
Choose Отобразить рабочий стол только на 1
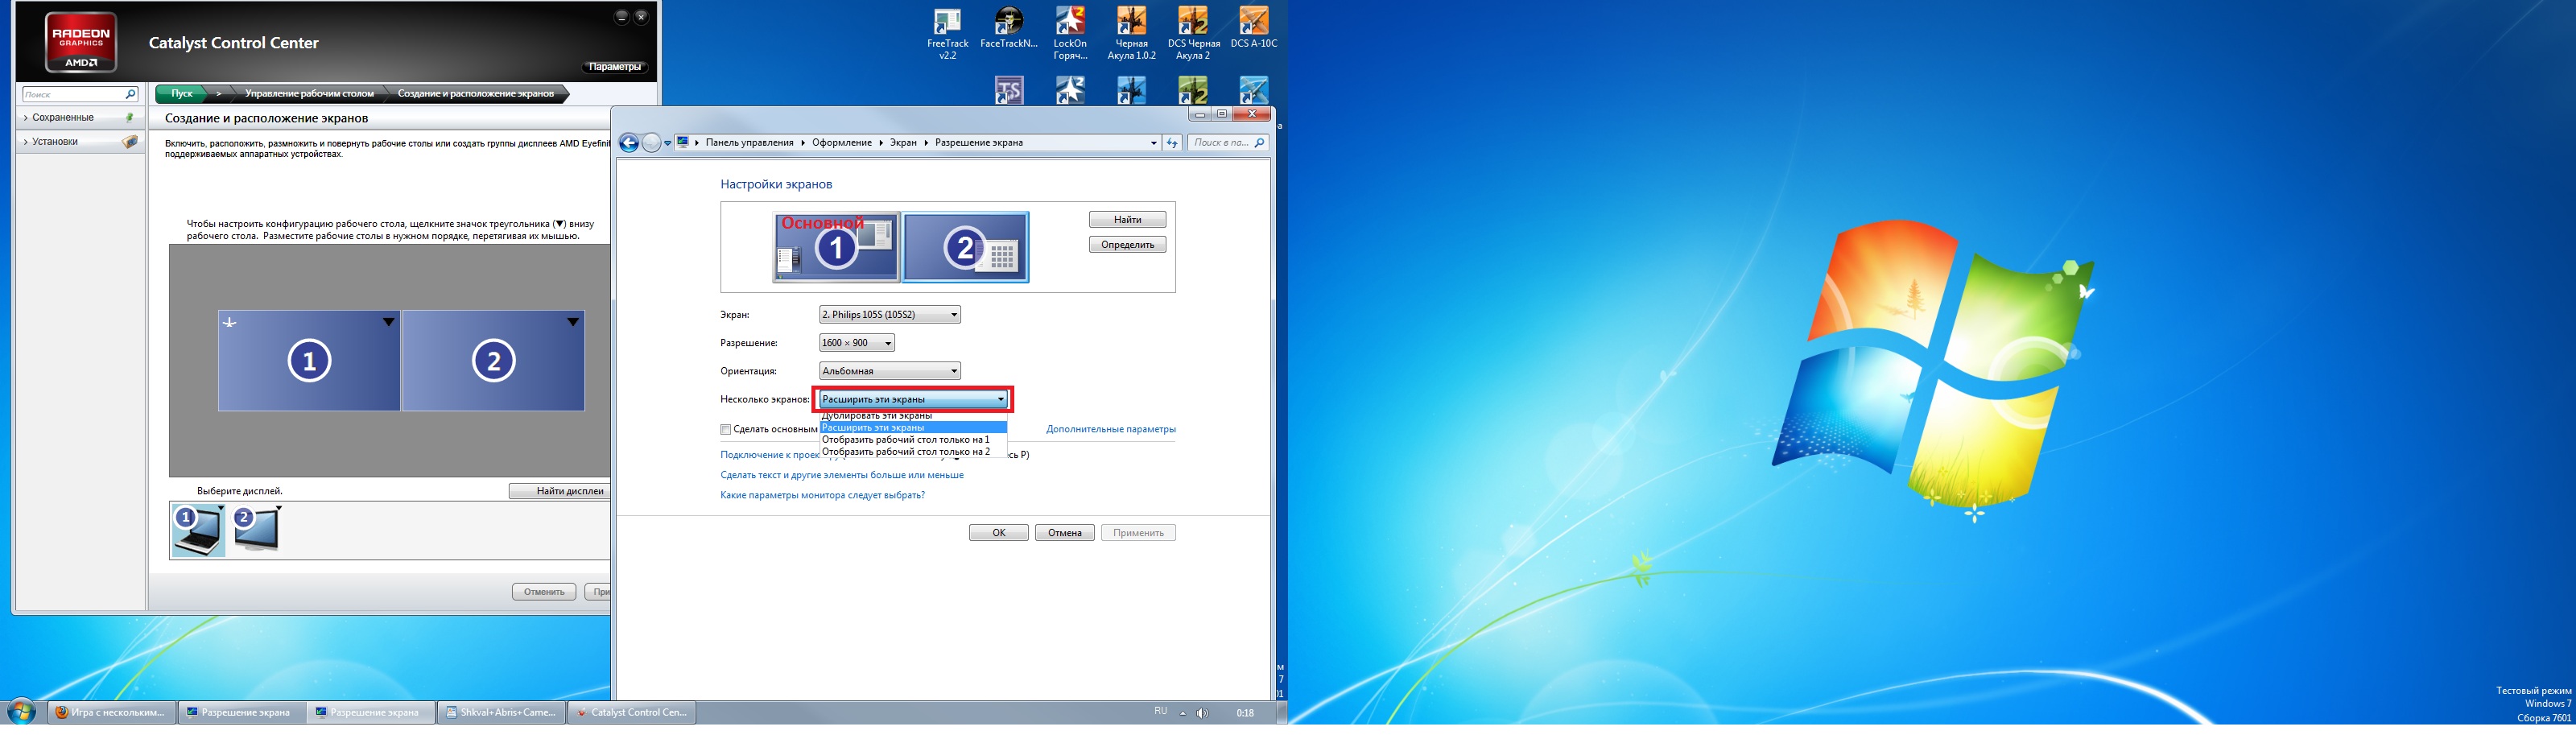pyautogui.click(x=913, y=439)
